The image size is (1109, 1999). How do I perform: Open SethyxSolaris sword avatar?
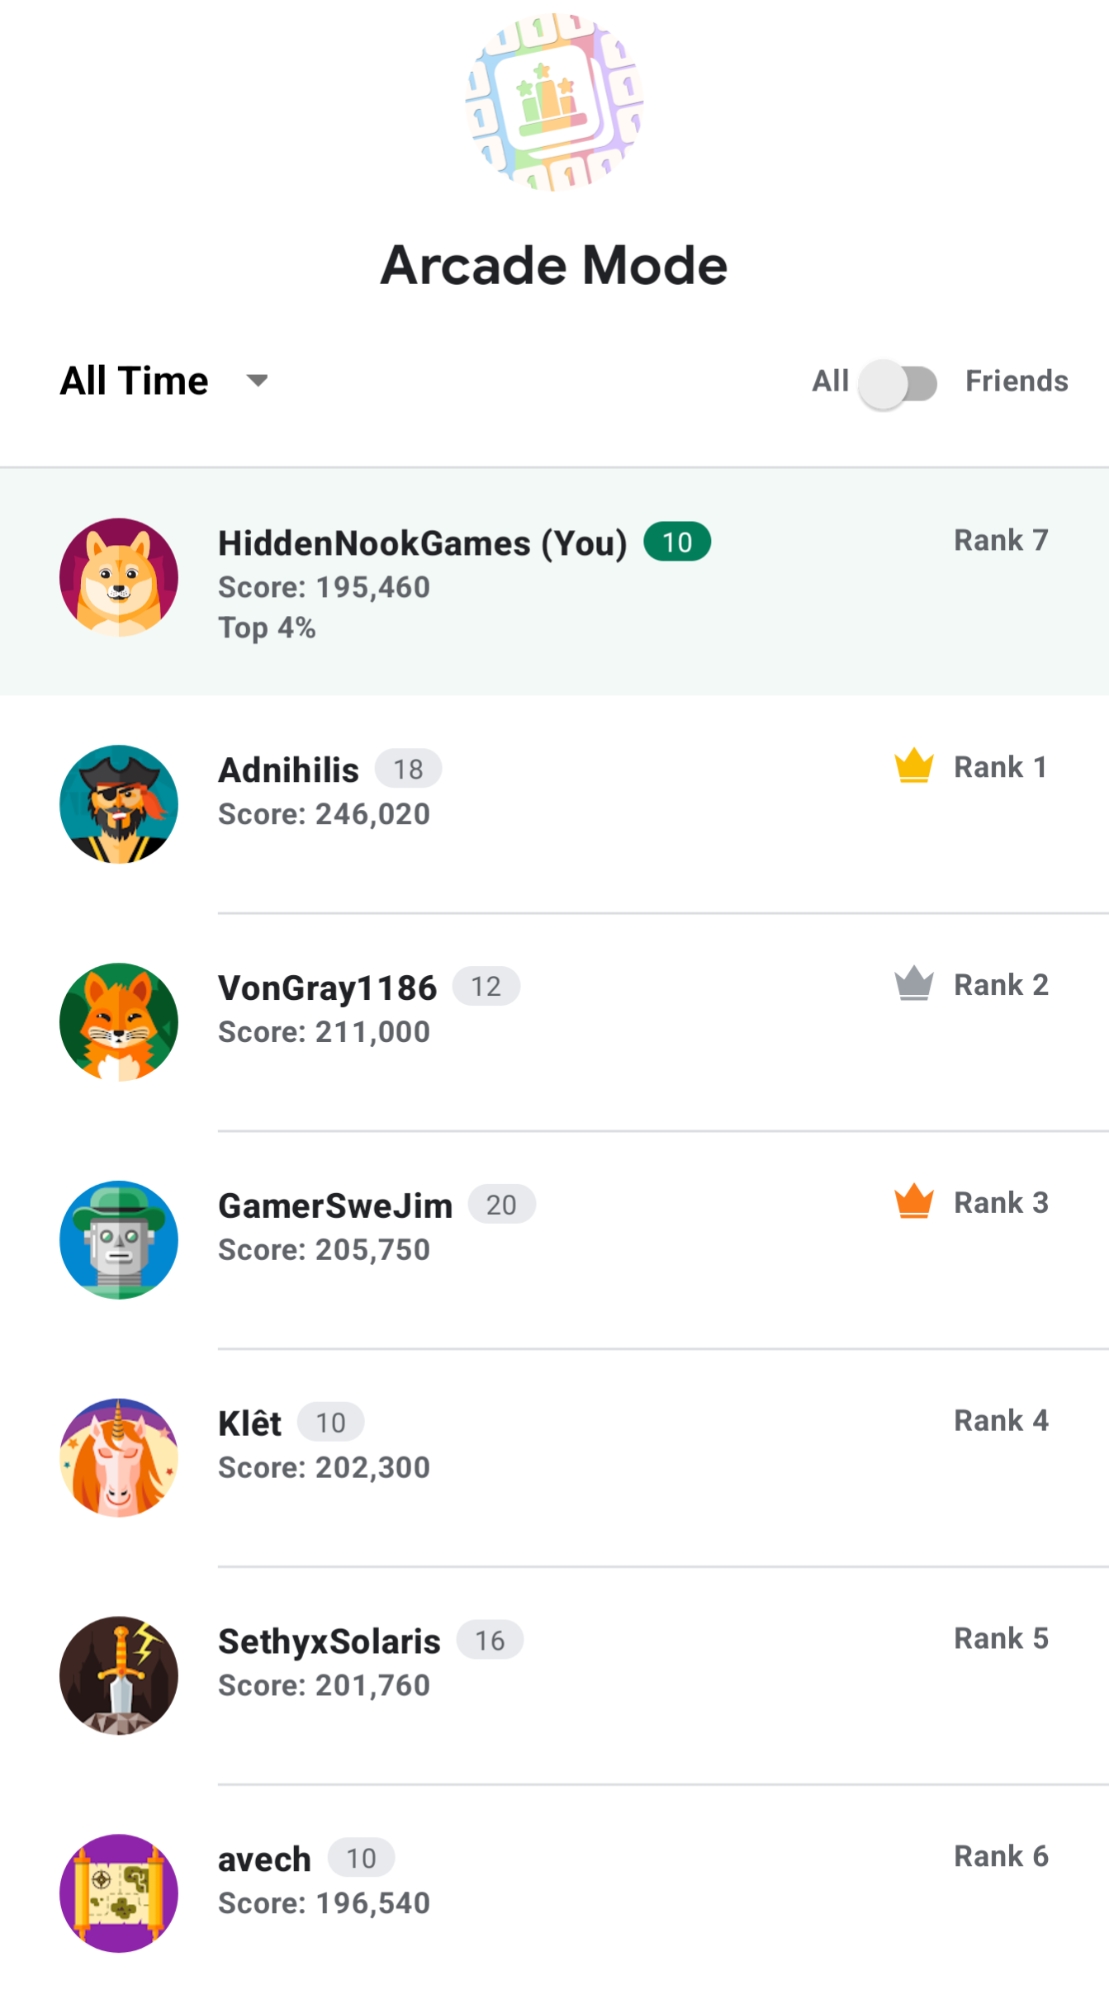[x=119, y=1676]
